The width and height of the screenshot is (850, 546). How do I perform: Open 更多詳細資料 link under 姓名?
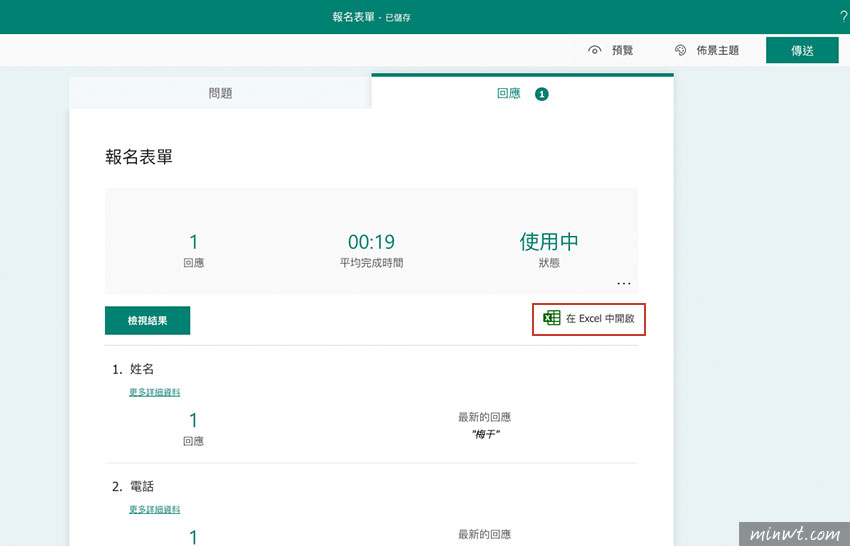[154, 392]
